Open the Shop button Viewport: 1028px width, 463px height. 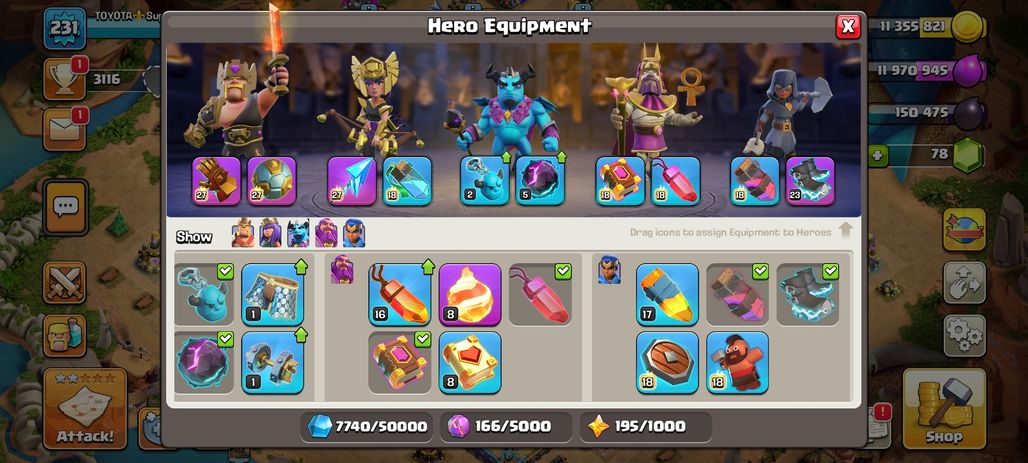[x=944, y=408]
